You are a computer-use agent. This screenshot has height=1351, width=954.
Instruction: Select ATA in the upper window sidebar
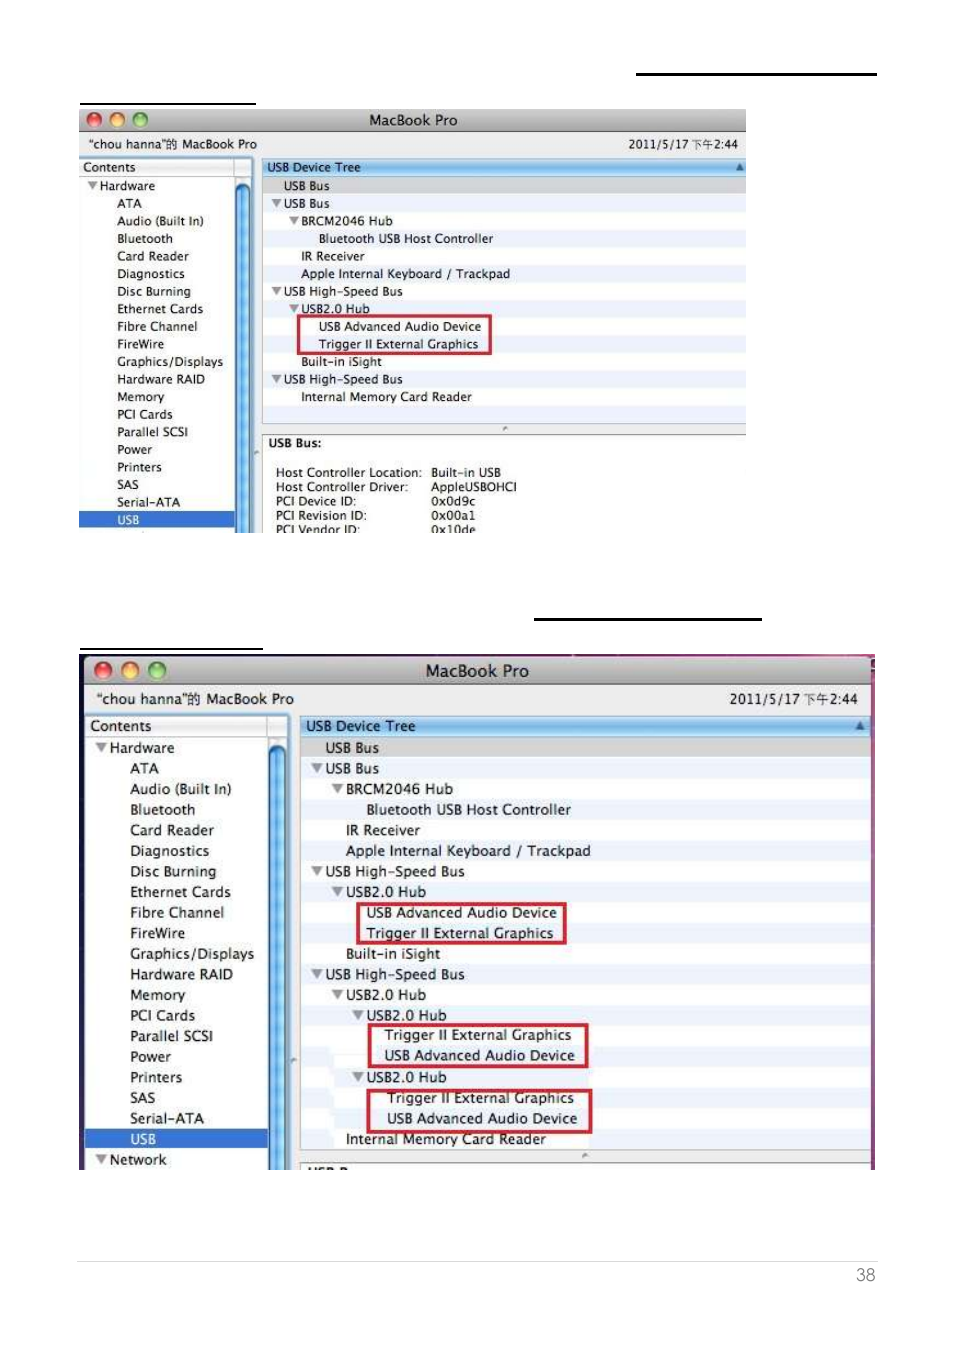point(130,204)
